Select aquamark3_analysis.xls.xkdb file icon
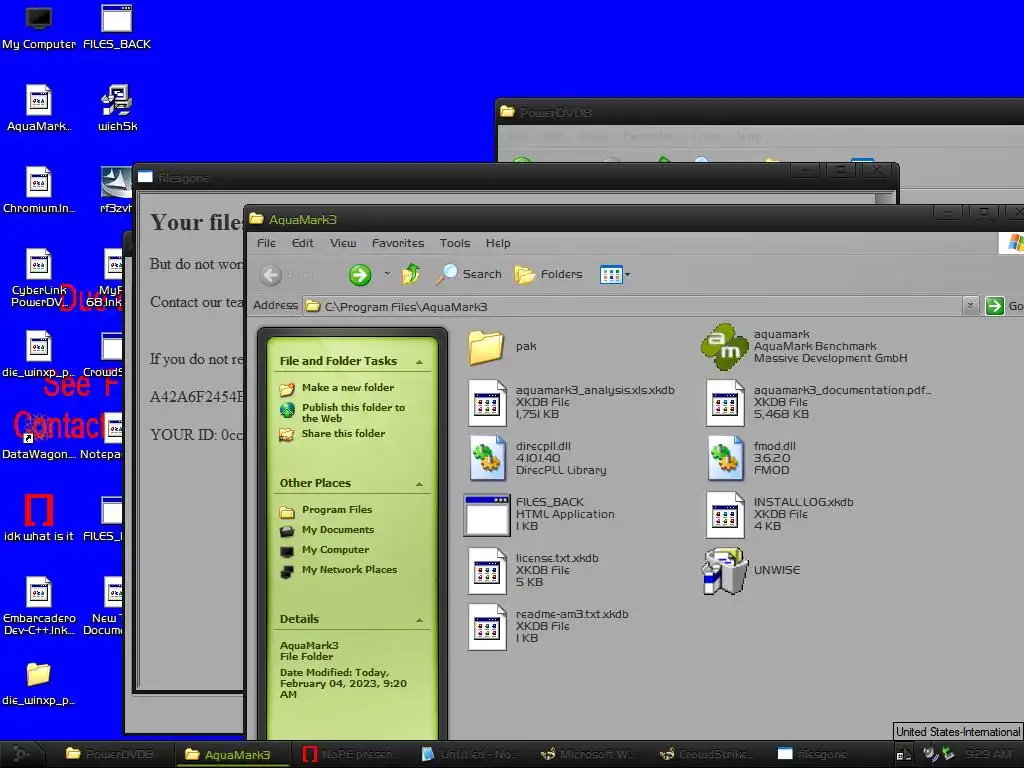The width and height of the screenshot is (1024, 768). pos(487,402)
